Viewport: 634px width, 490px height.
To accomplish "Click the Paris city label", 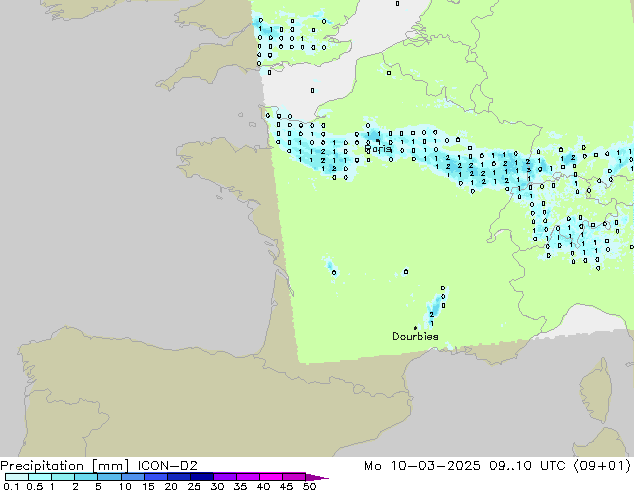I will (378, 149).
